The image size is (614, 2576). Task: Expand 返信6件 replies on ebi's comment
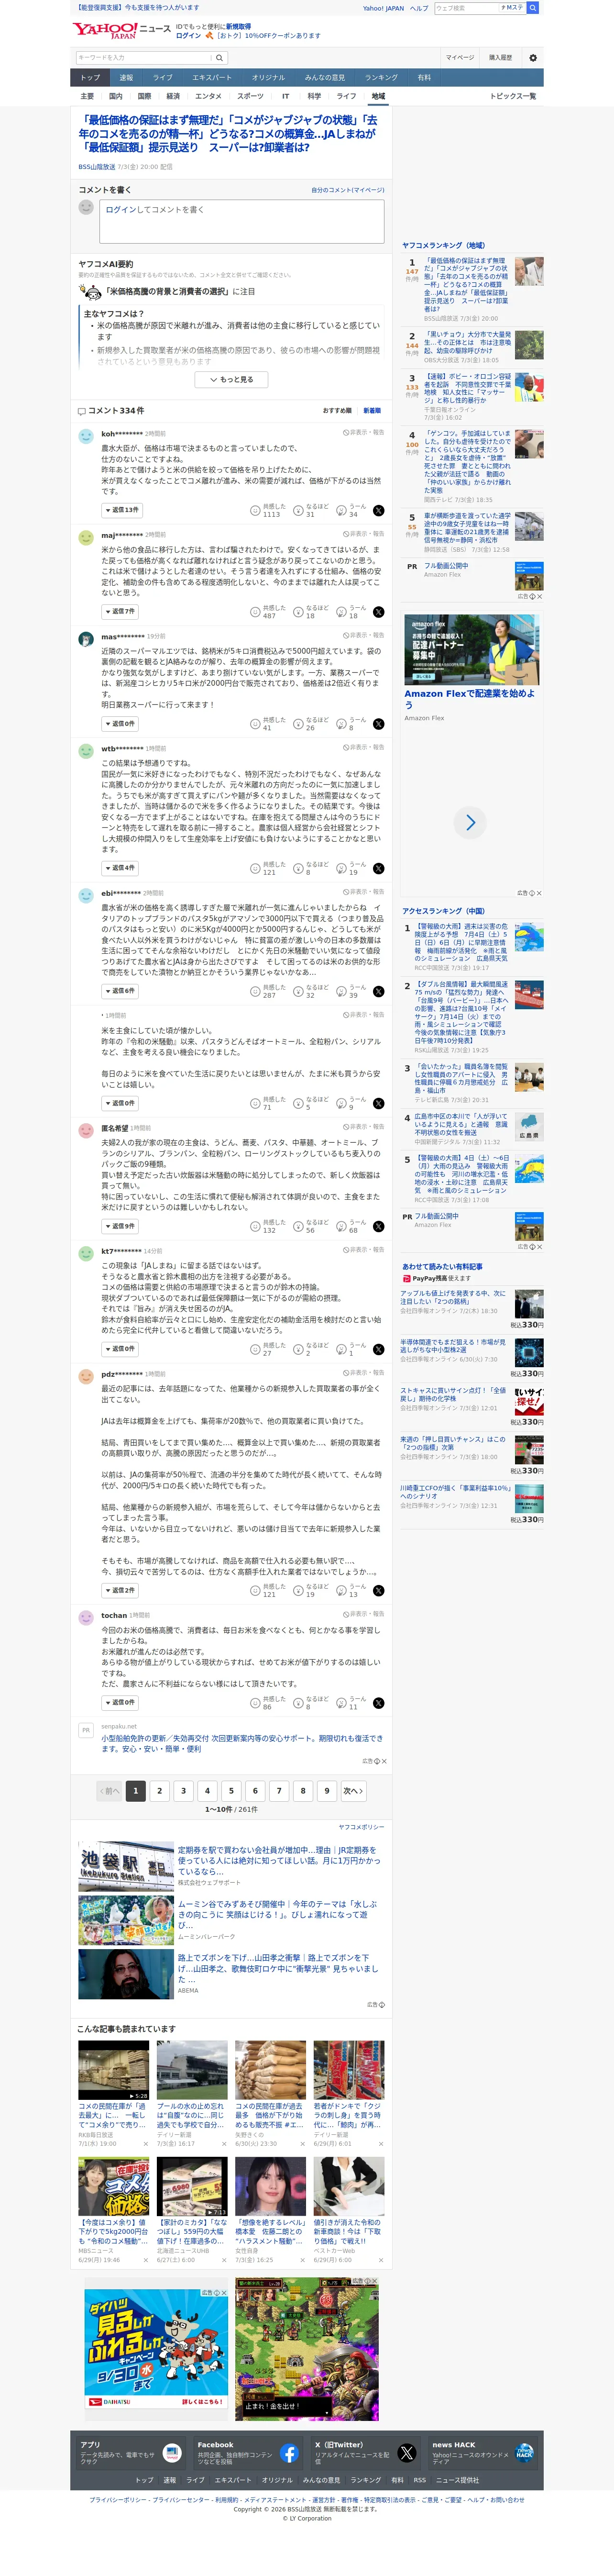[120, 991]
